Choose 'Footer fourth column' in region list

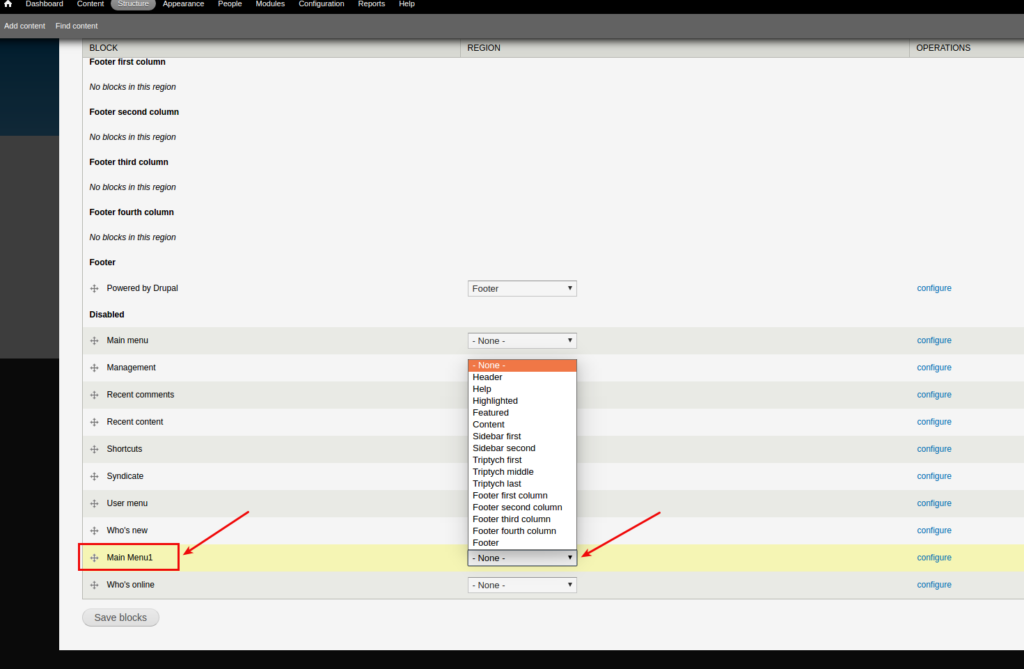coord(522,530)
